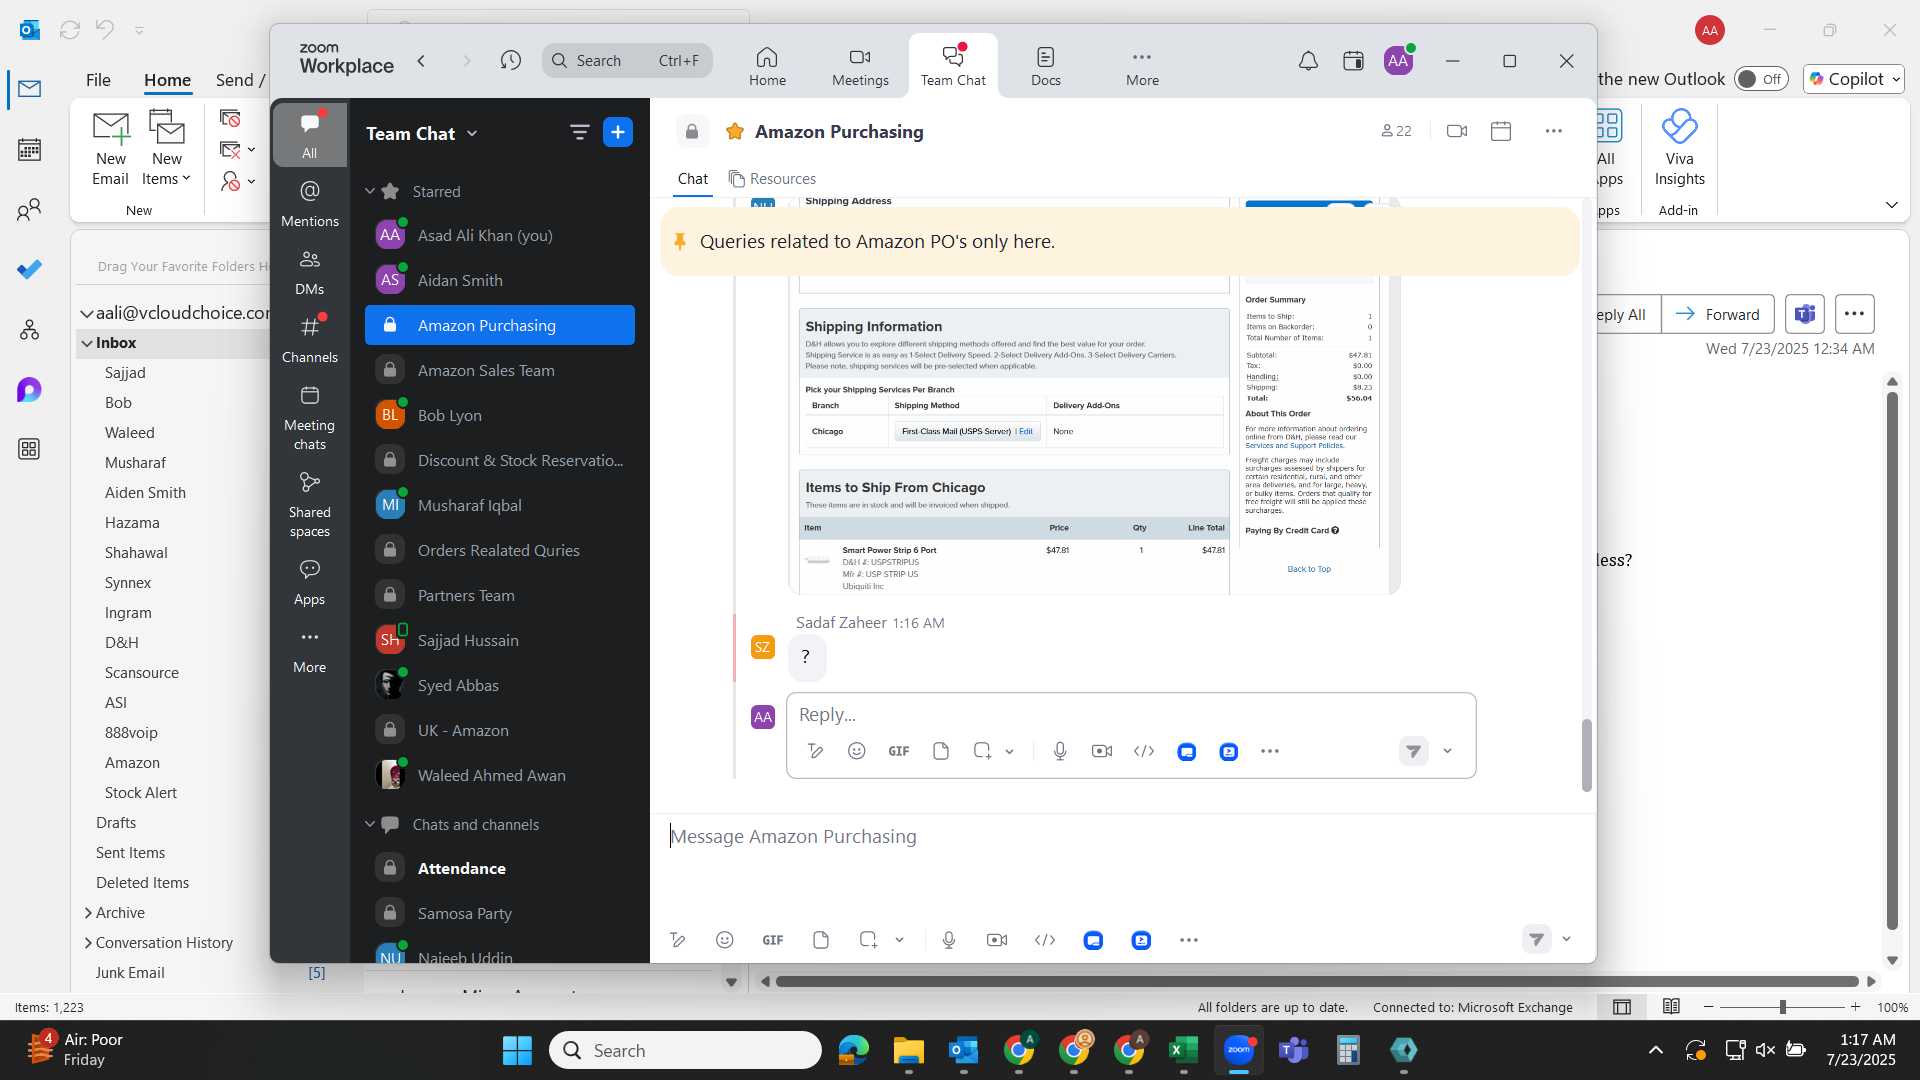Record an audio message in main message box
Image resolution: width=1920 pixels, height=1080 pixels.
[949, 940]
